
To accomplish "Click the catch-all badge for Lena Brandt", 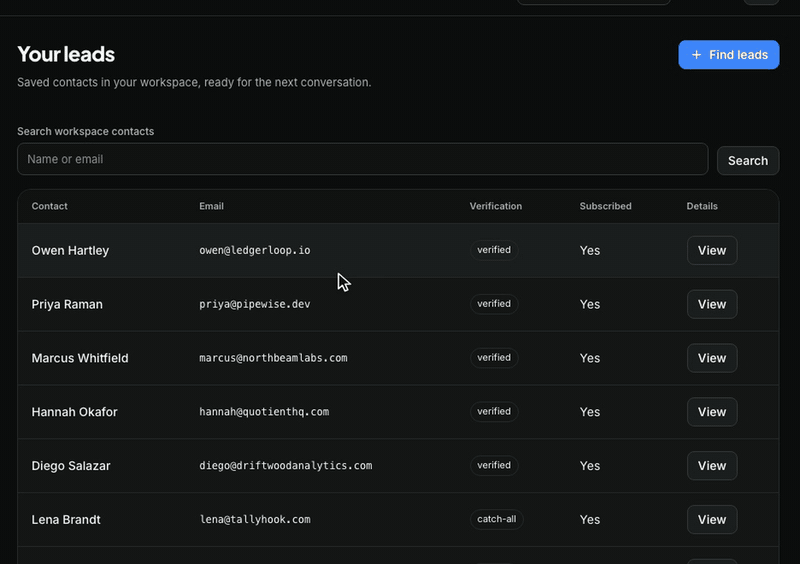I will click(496, 519).
